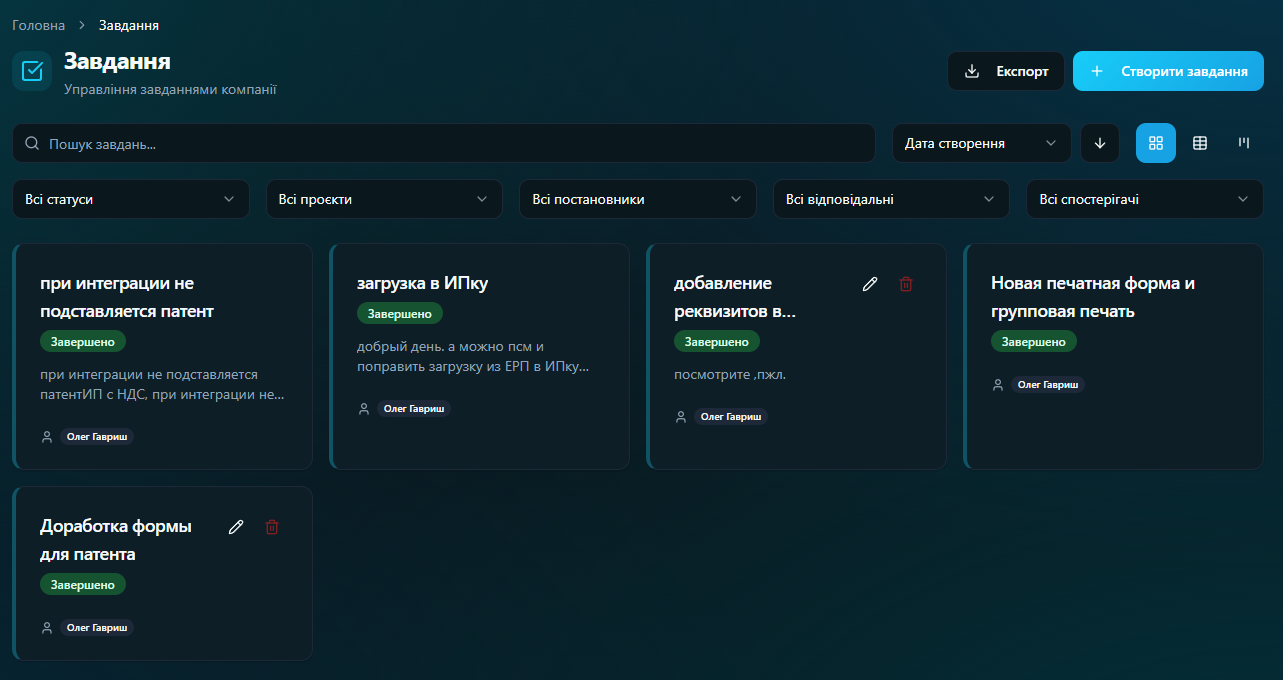Click the pencil edit icon on «добавление реквизитов» card

pyautogui.click(x=870, y=284)
